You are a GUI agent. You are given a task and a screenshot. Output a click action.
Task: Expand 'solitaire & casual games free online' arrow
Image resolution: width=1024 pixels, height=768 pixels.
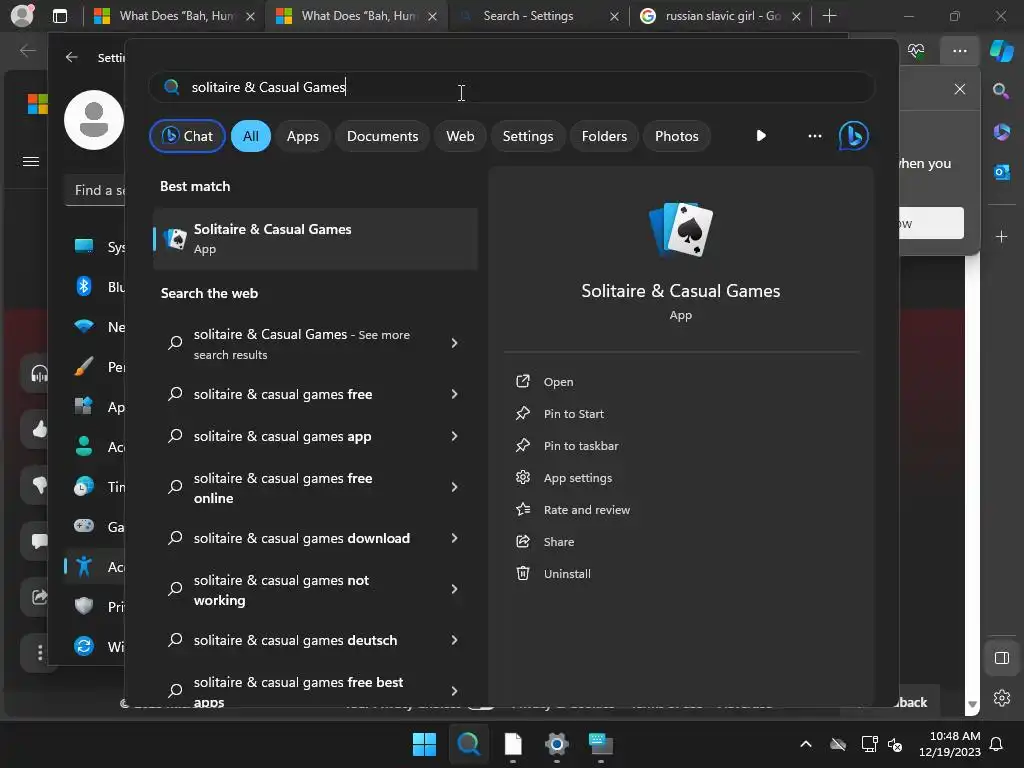coord(455,487)
